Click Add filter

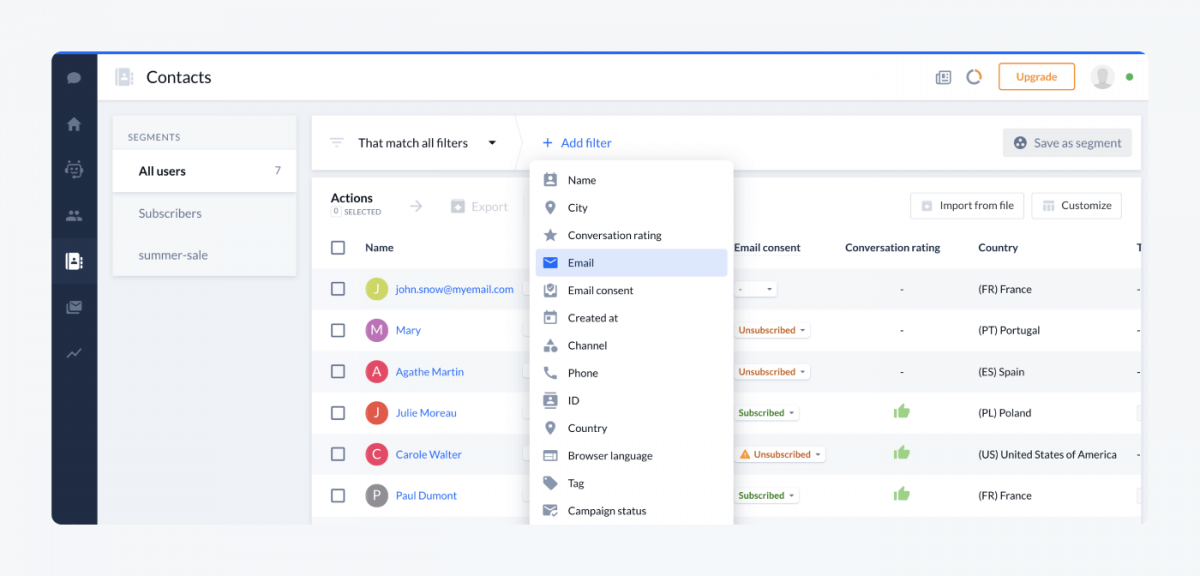(577, 143)
